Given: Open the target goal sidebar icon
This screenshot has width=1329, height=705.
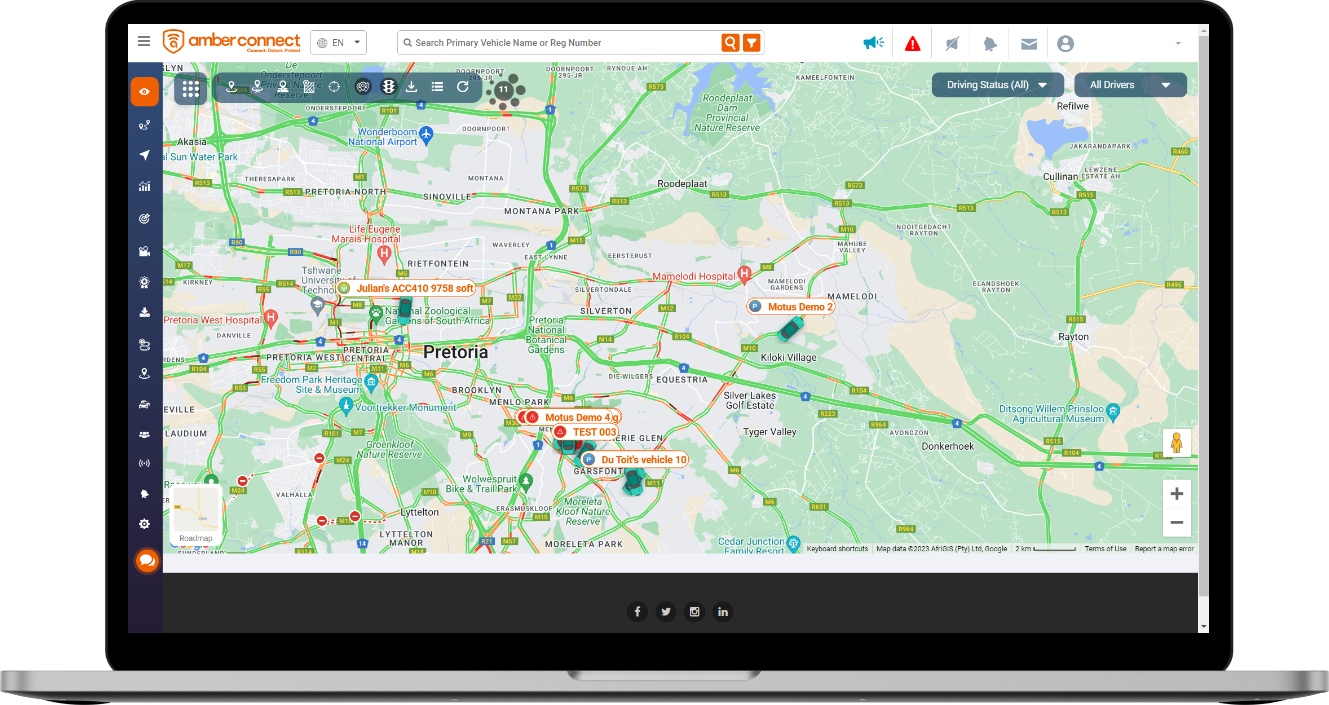Looking at the screenshot, I should (145, 218).
